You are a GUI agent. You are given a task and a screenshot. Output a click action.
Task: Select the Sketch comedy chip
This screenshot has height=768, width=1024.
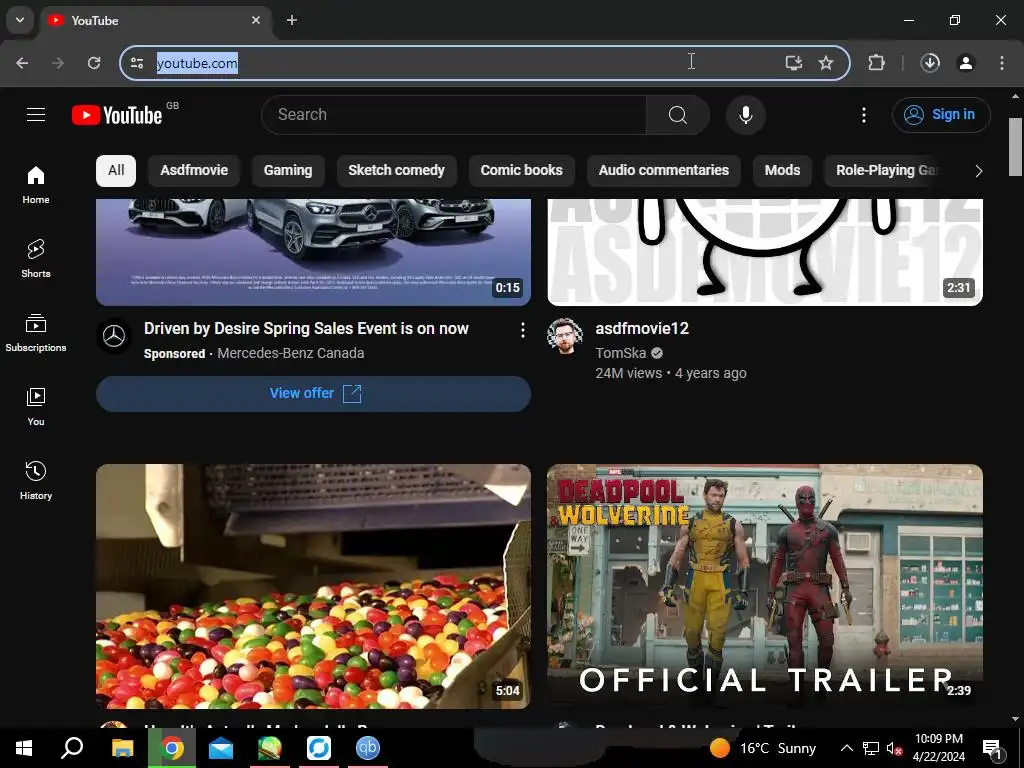396,170
